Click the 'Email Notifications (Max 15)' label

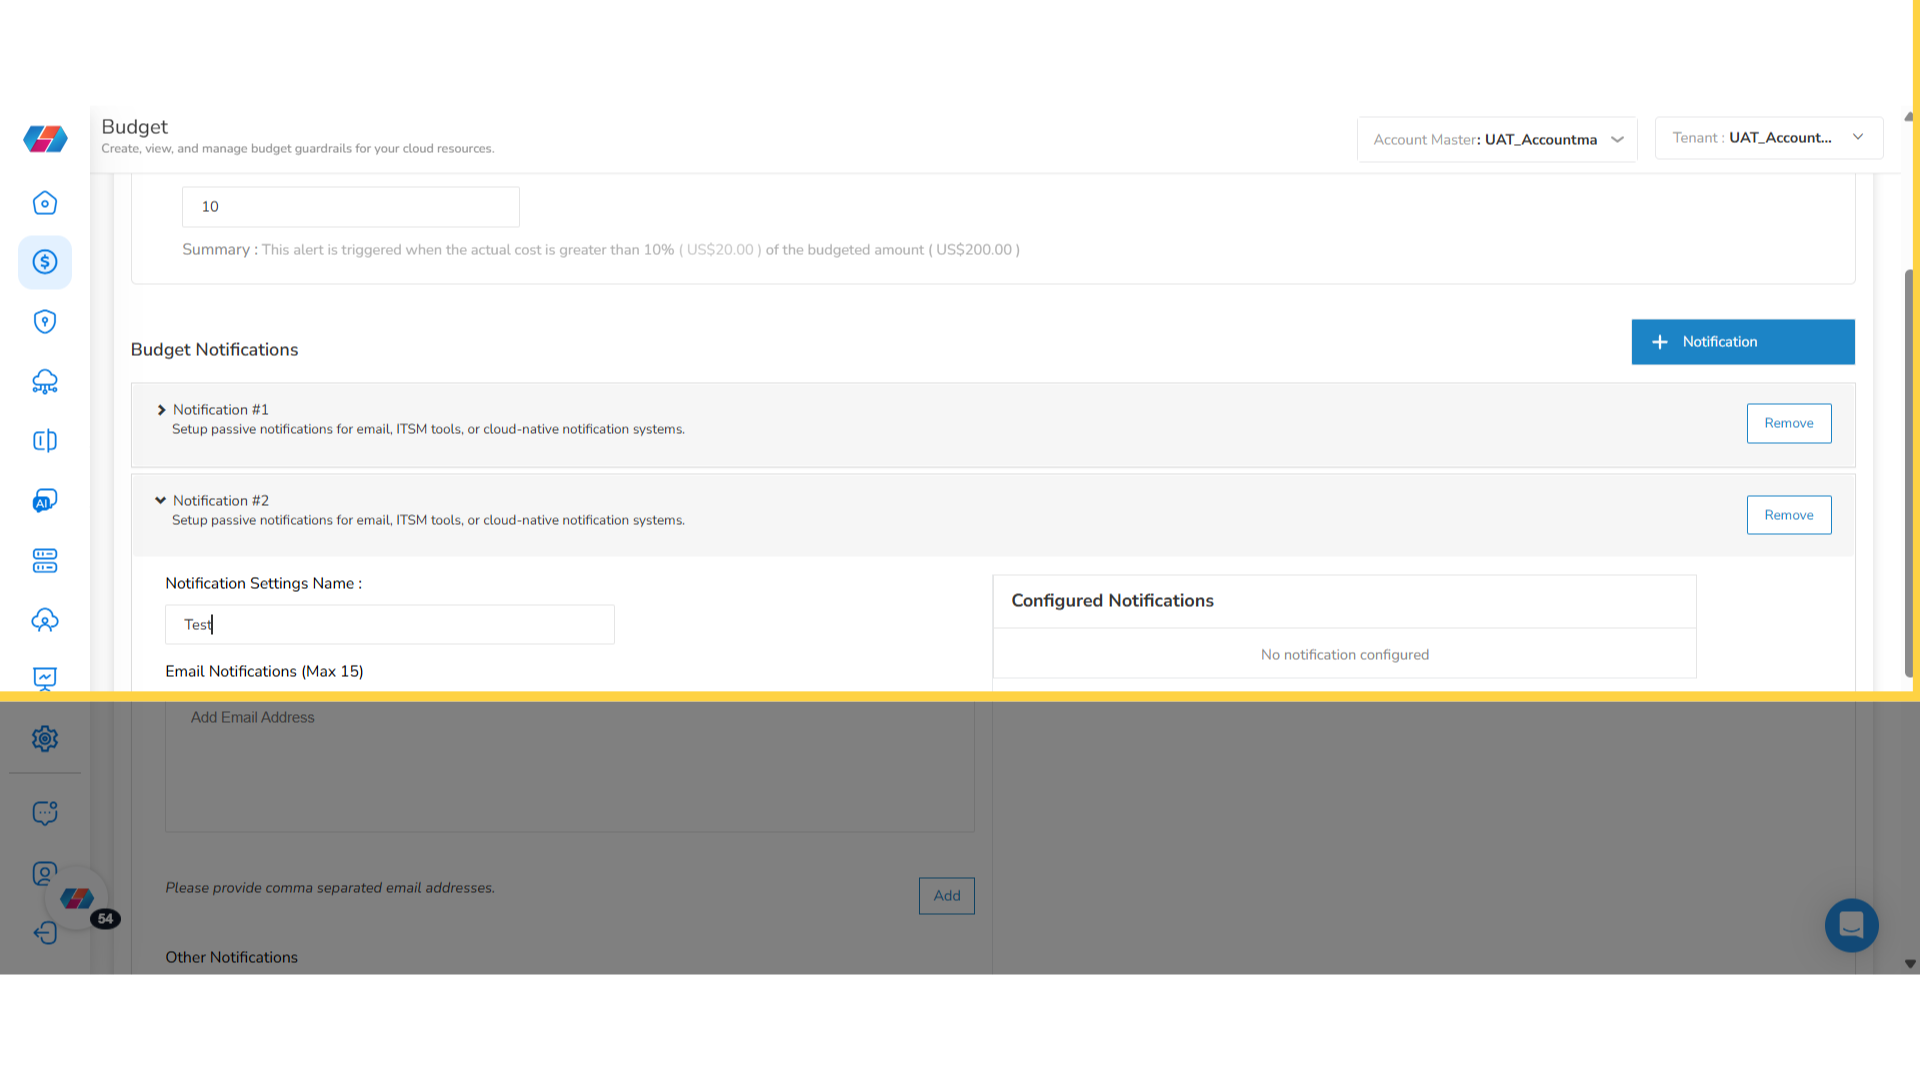click(x=264, y=671)
